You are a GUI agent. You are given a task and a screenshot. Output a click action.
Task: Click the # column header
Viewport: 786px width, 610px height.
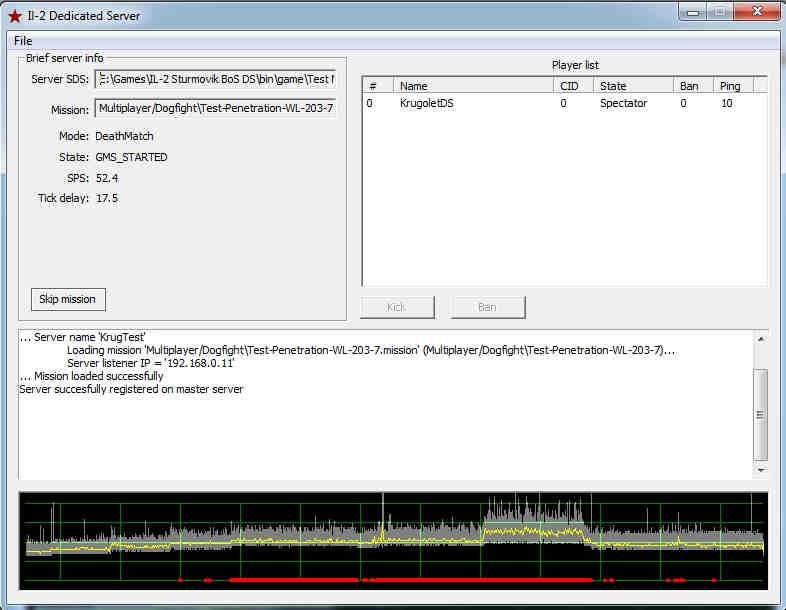tap(378, 86)
